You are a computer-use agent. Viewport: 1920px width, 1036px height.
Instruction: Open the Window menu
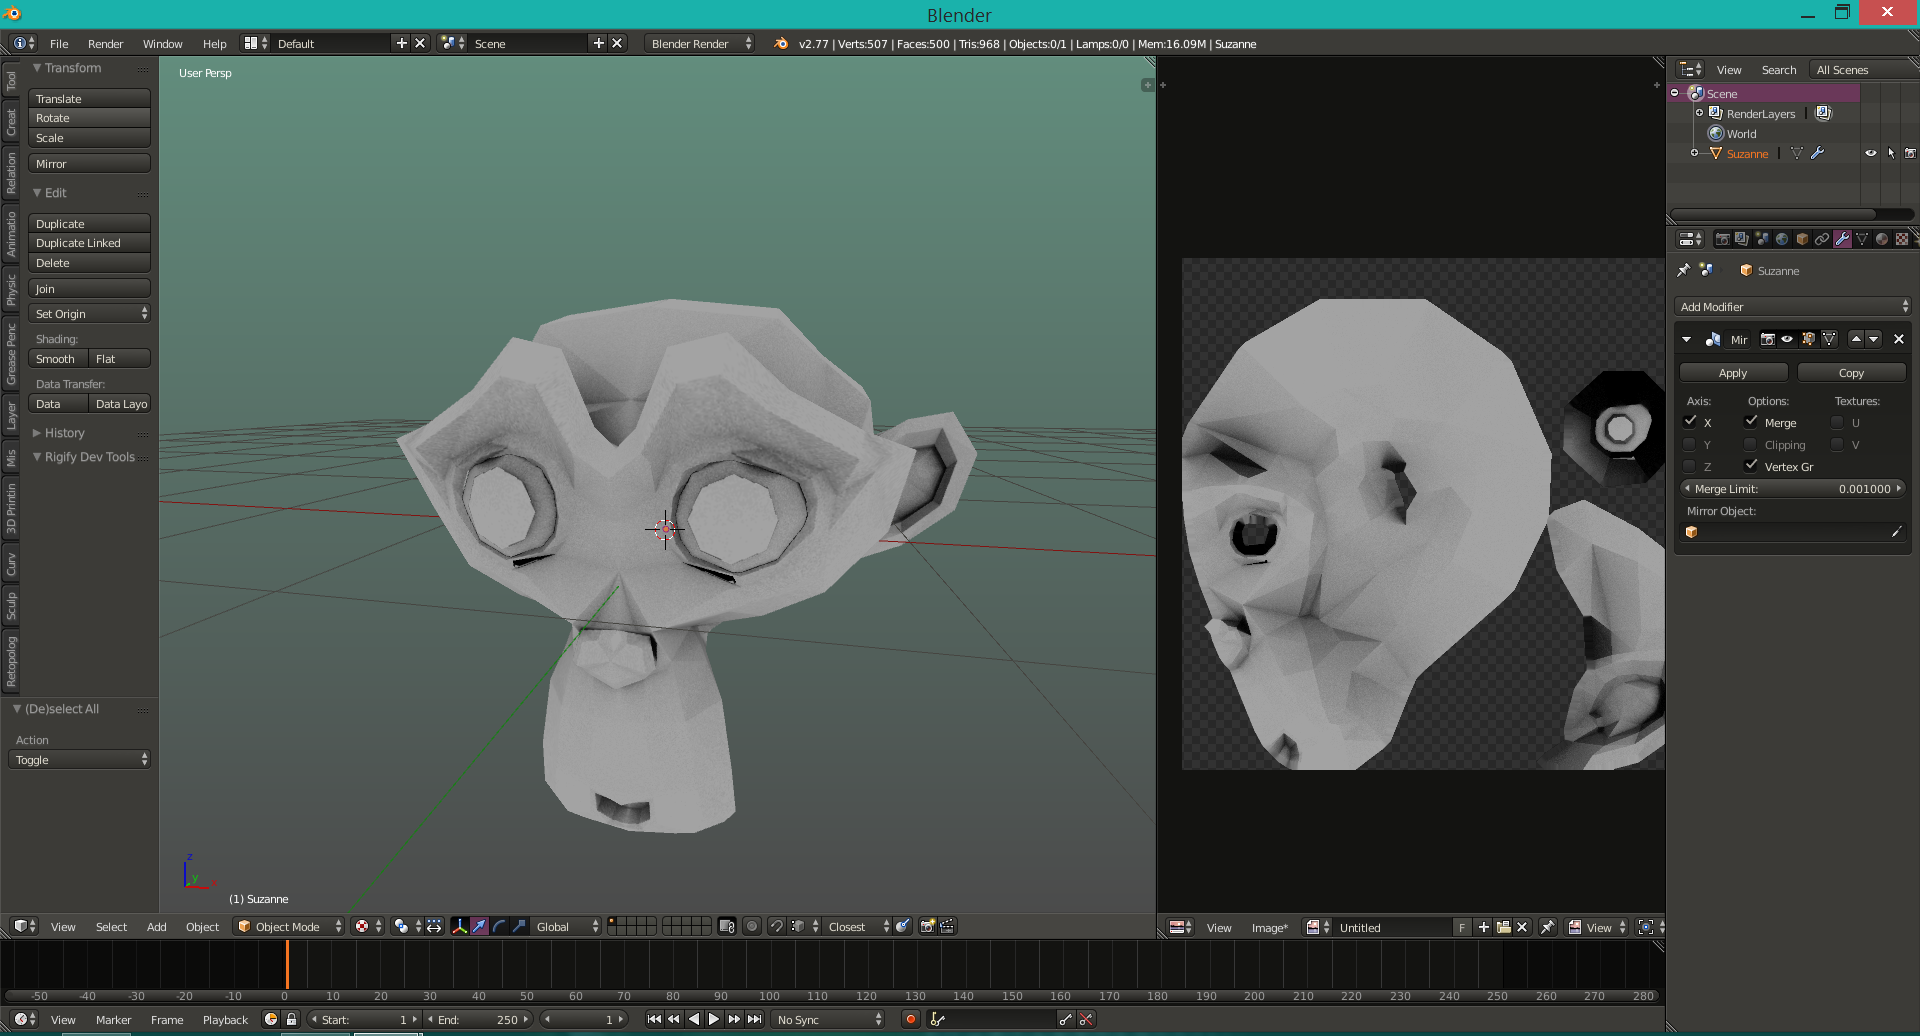[162, 43]
